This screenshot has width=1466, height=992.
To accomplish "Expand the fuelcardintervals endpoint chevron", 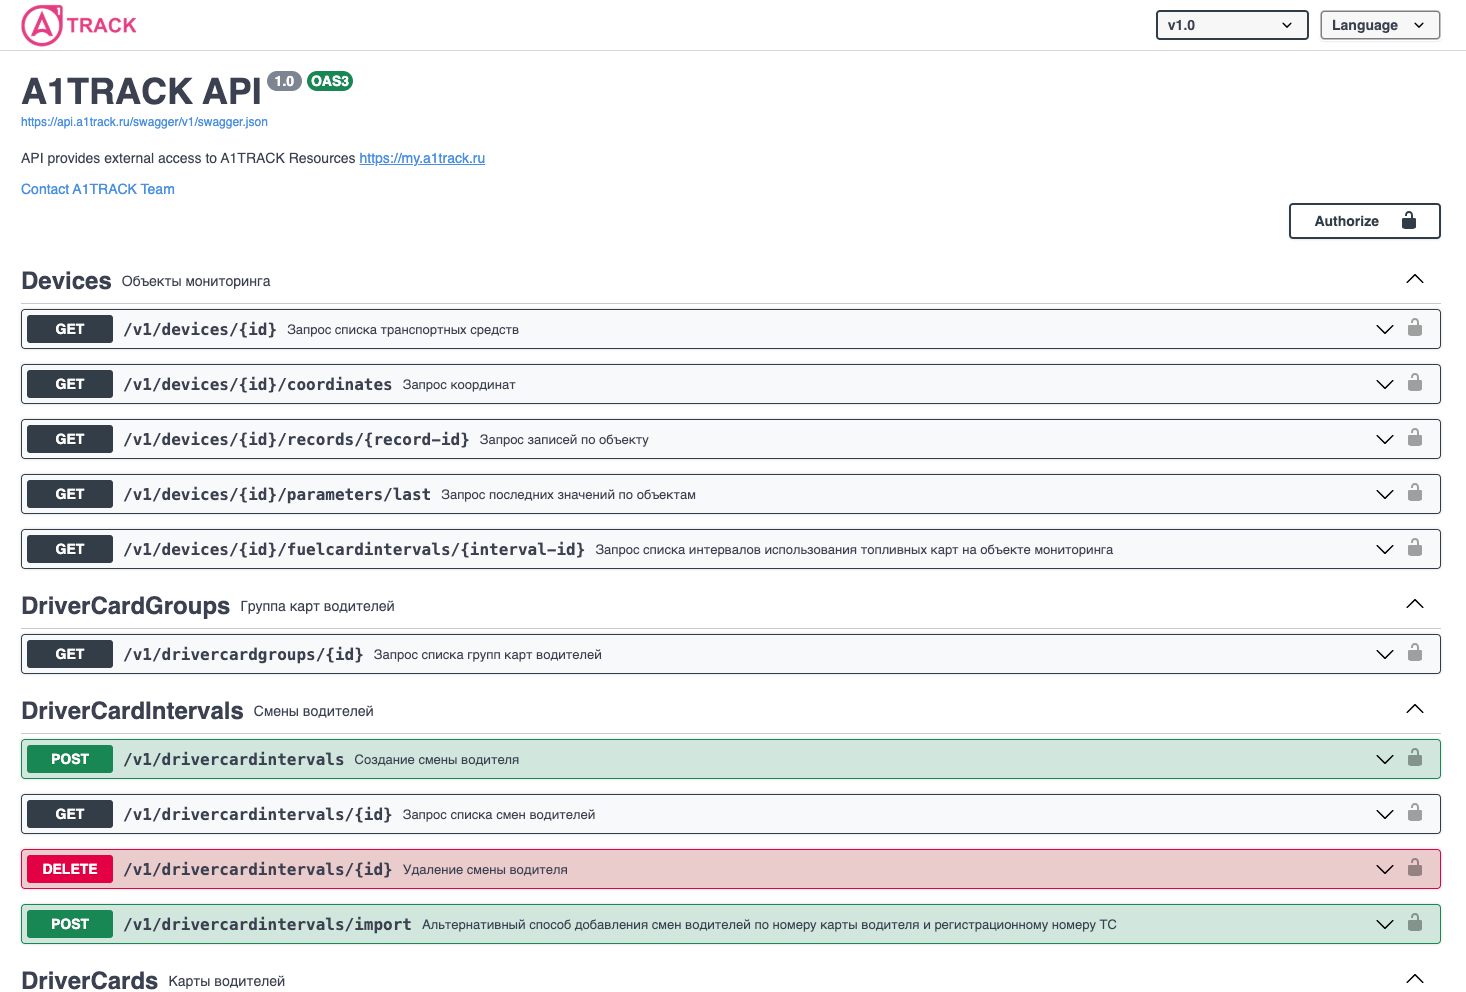I will (x=1384, y=549).
